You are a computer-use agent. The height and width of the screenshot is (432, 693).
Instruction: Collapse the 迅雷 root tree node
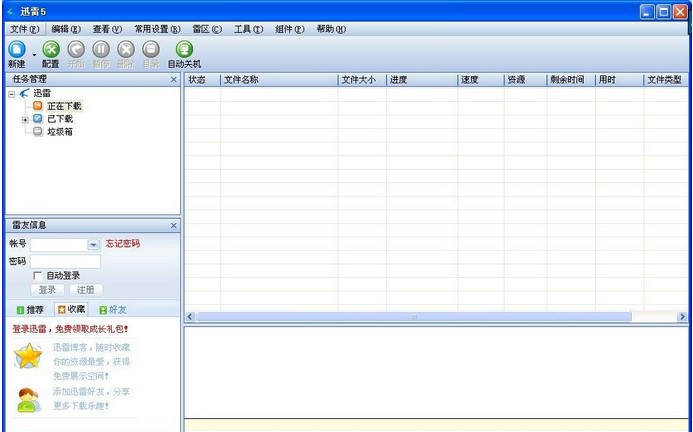[11, 93]
